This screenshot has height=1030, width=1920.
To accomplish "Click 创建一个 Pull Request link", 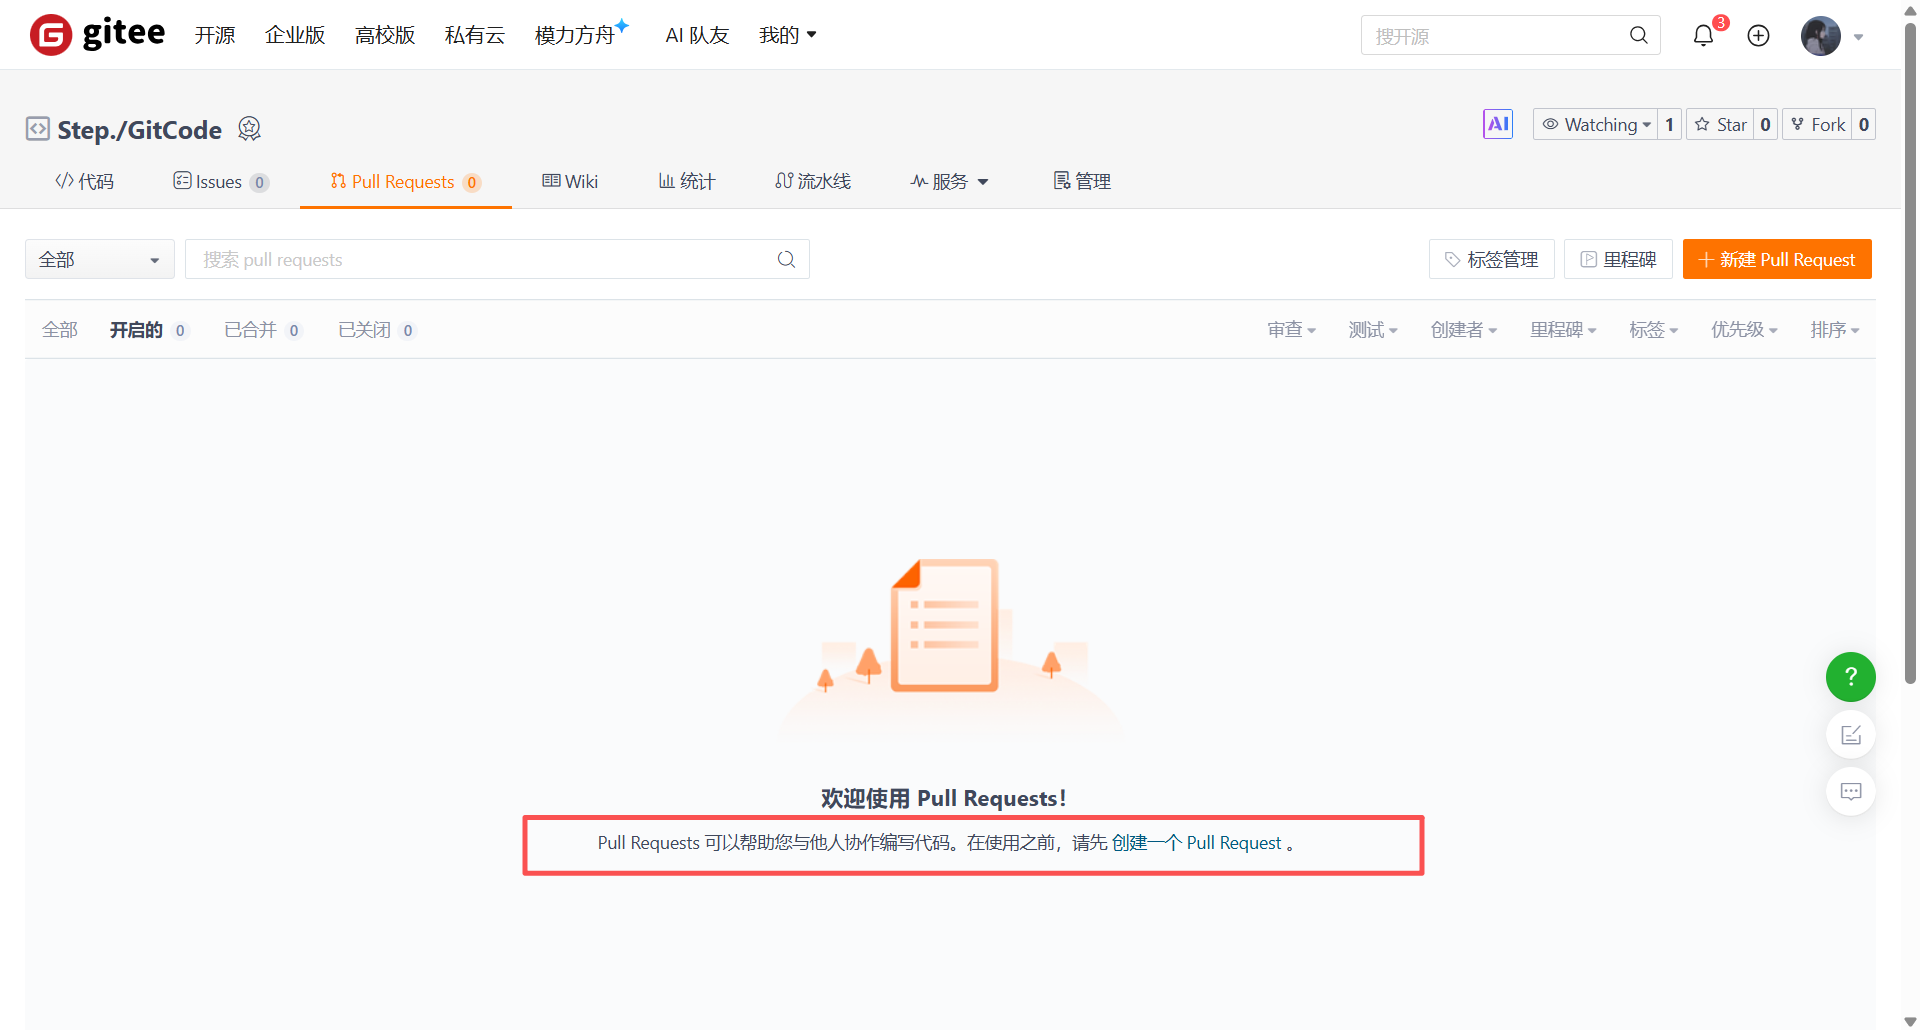I will [x=1196, y=843].
